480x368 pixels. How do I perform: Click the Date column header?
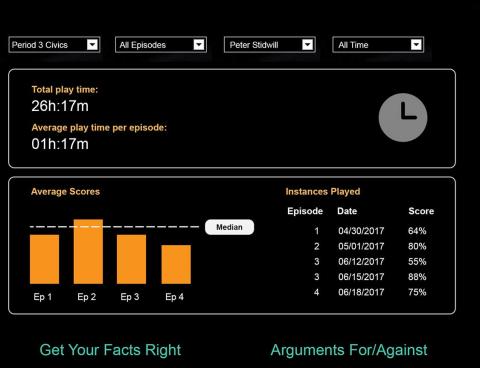(x=347, y=211)
